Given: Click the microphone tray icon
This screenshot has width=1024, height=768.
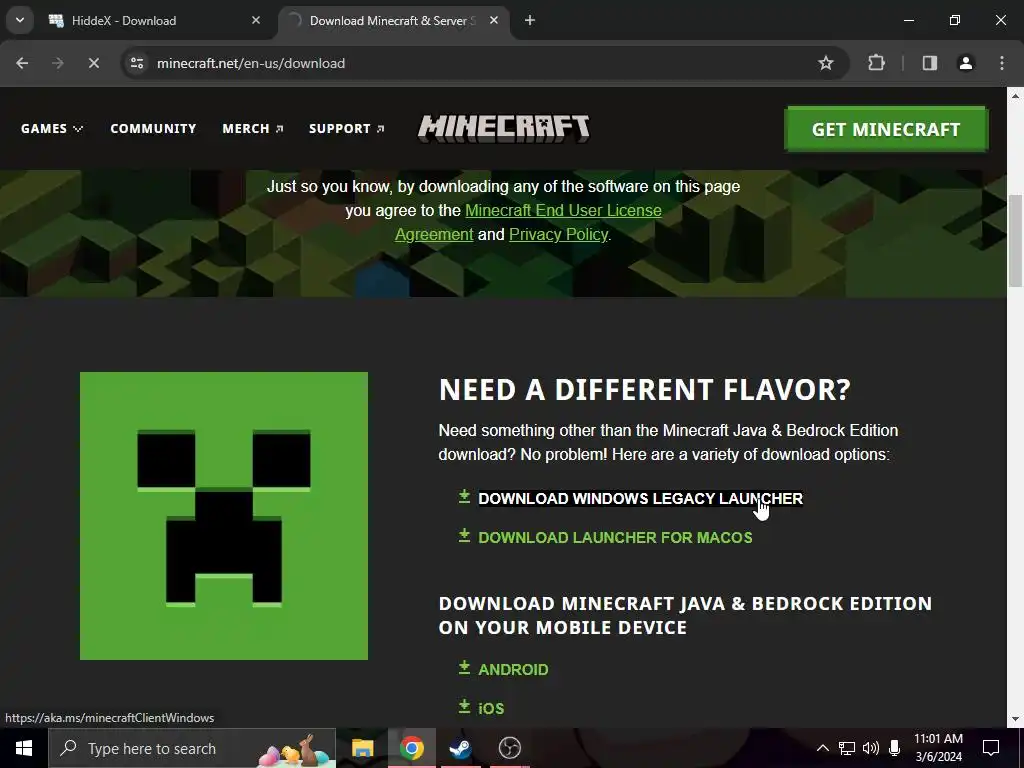Looking at the screenshot, I should click(x=895, y=748).
